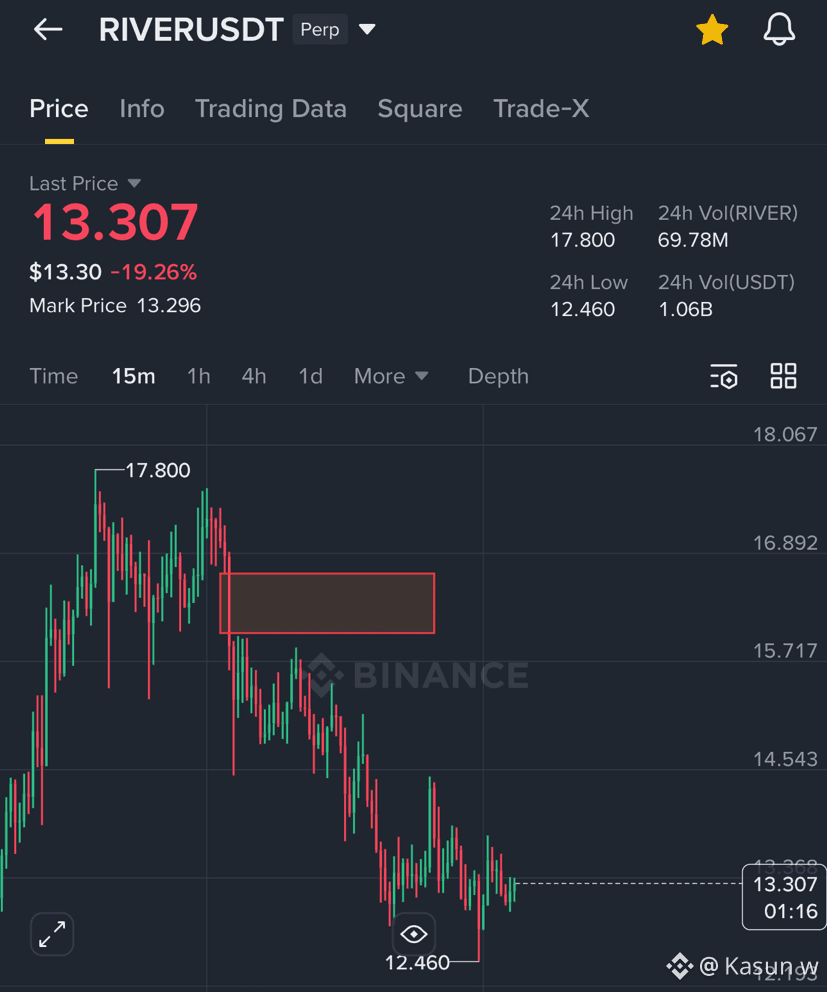Click the 16.892 price axis label
Screen dimensions: 827x992
click(785, 543)
